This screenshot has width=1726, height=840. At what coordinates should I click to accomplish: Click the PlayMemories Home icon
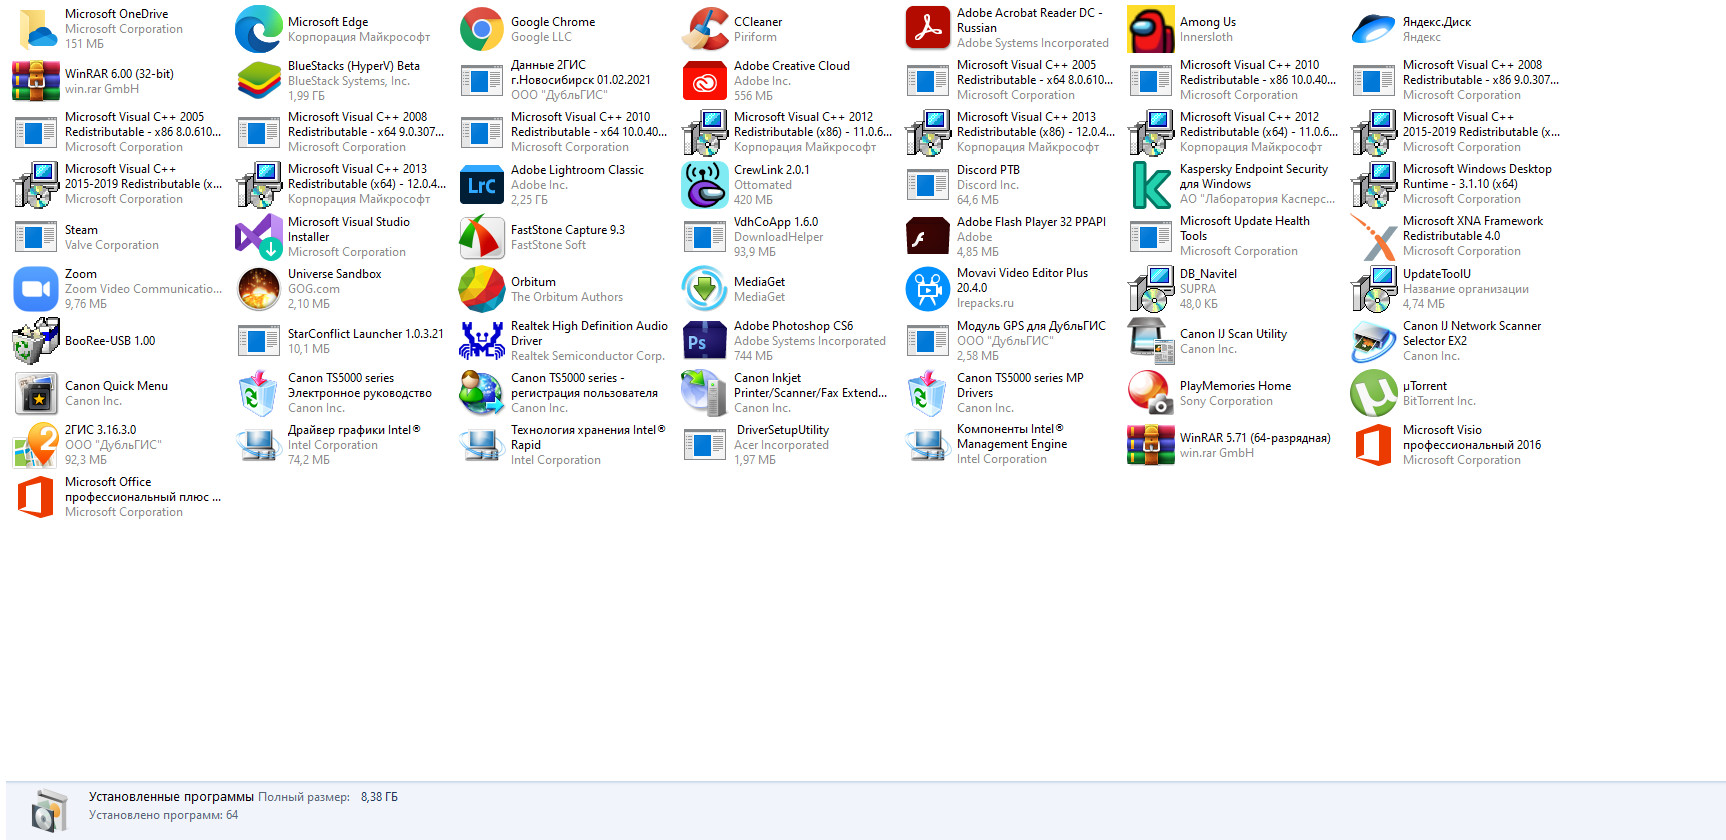click(x=1151, y=393)
